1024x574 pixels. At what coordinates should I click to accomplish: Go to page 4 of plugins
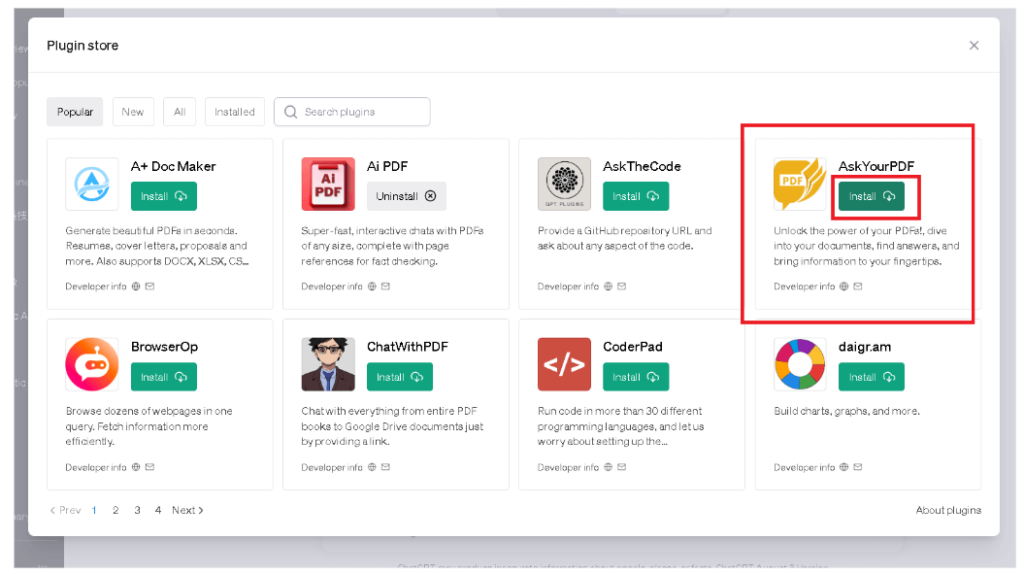tap(158, 510)
